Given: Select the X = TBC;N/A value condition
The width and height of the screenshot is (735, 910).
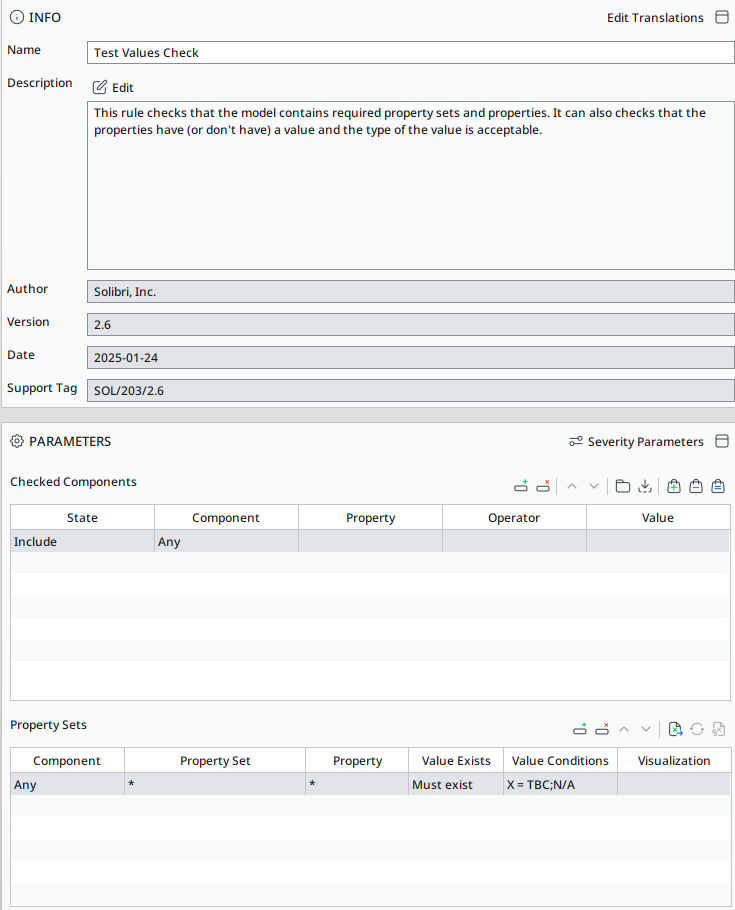Looking at the screenshot, I should pyautogui.click(x=560, y=785).
